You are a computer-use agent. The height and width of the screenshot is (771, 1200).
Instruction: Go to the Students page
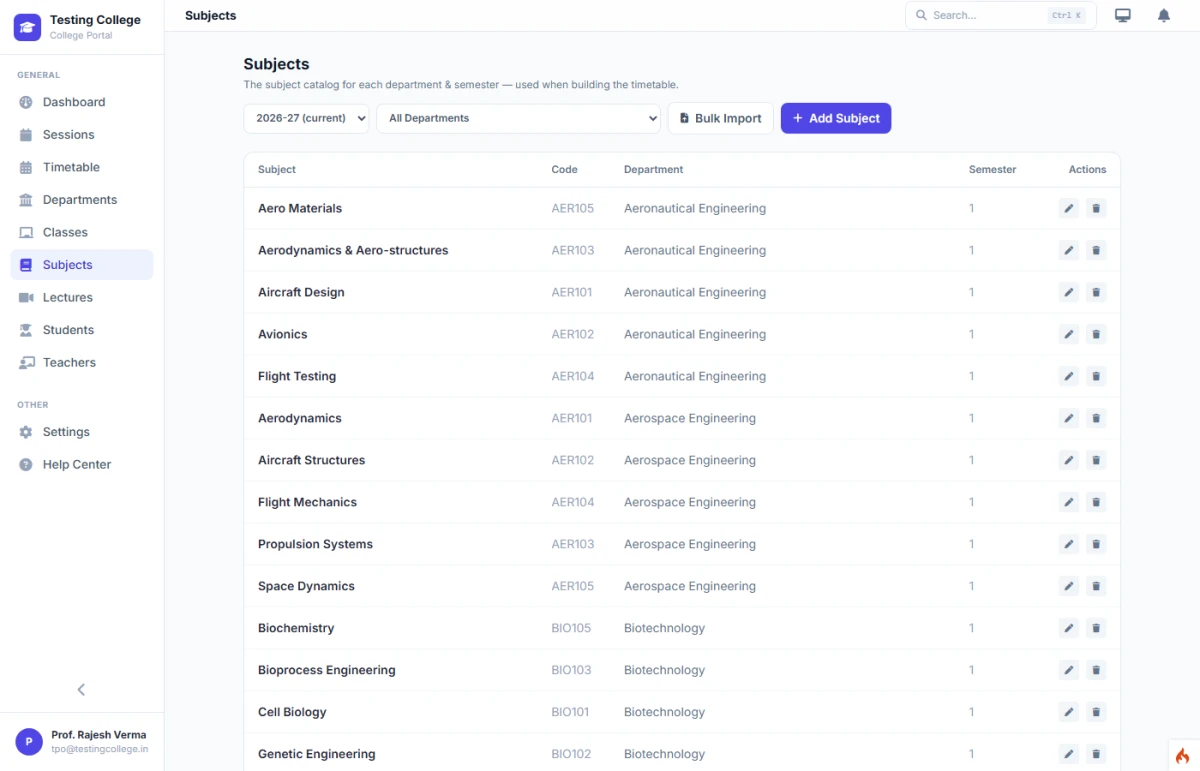tap(82, 330)
